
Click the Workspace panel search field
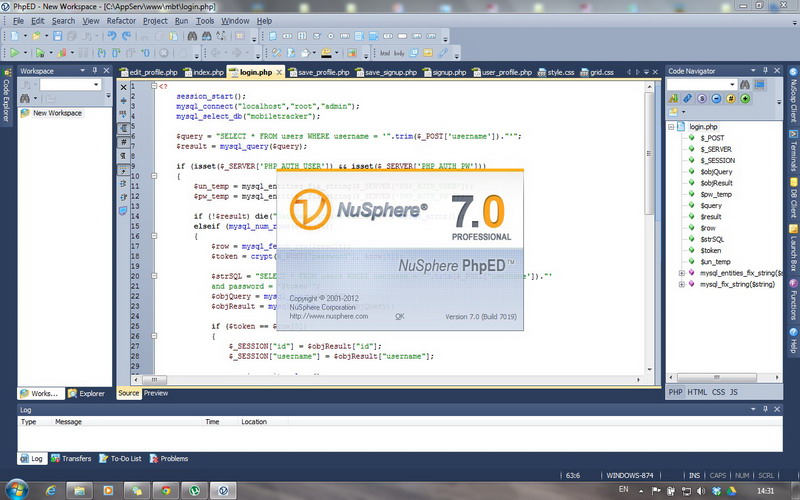coord(70,85)
